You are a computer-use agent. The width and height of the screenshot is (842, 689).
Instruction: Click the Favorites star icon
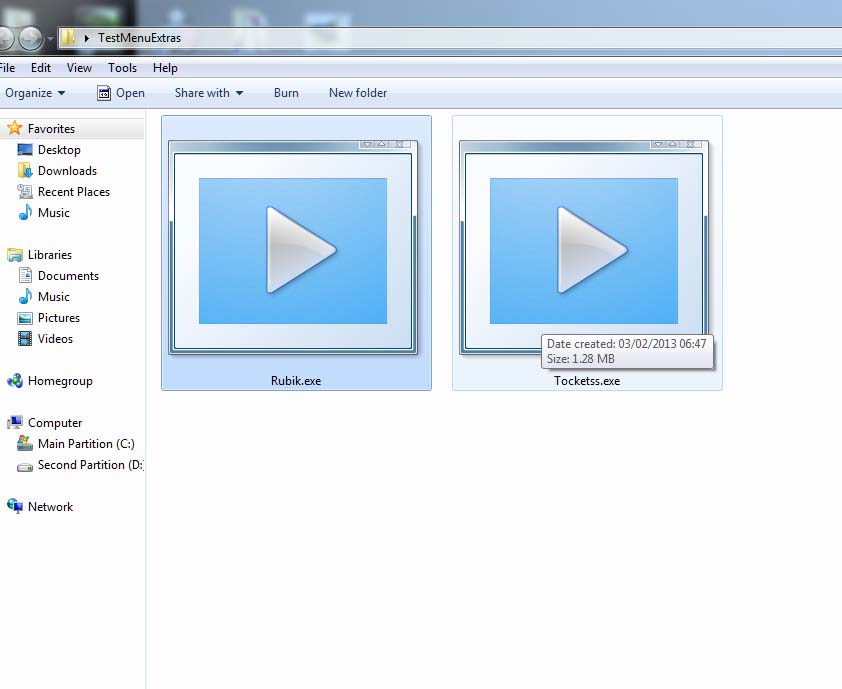[14, 129]
